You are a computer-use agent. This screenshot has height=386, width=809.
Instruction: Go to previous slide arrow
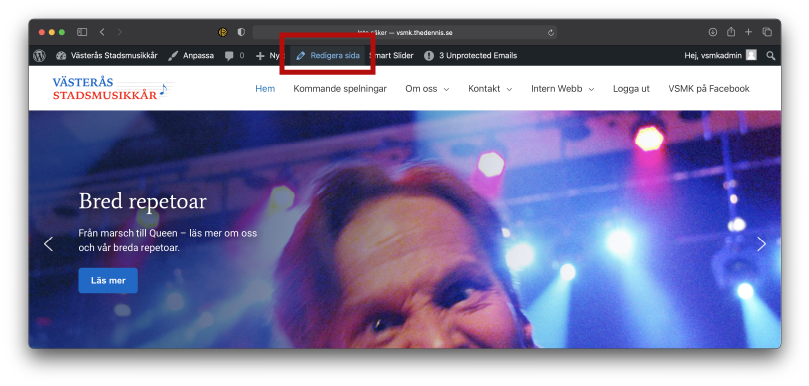coord(48,244)
